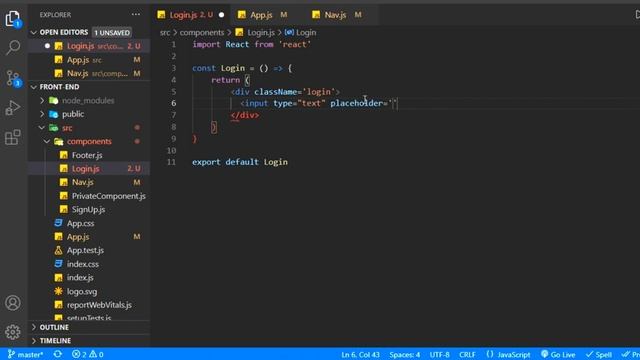Change CRLF end of line sequence
This screenshot has height=360, width=640.
coord(467,354)
